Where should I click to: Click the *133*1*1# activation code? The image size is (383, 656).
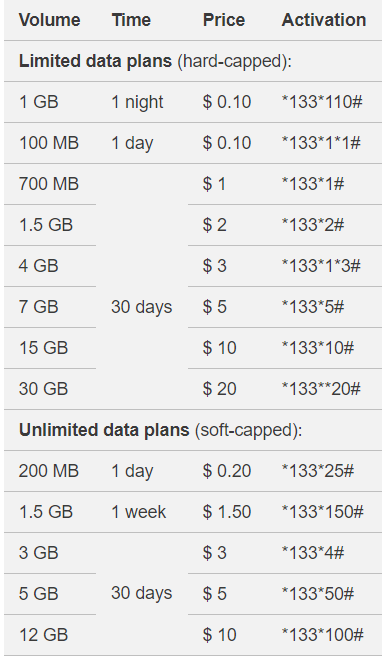click(321, 143)
